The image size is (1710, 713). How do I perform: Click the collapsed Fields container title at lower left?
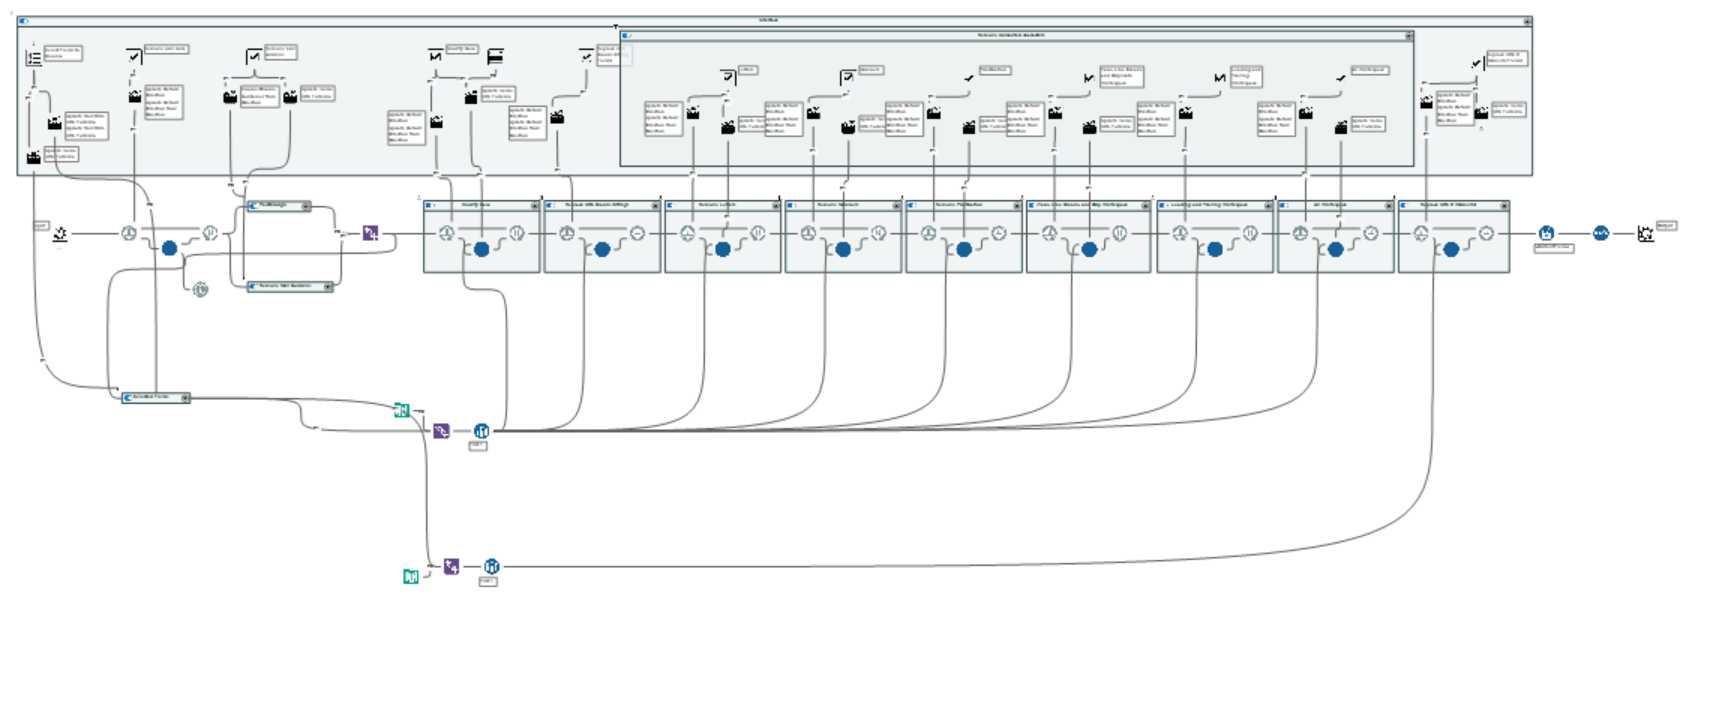coord(150,397)
